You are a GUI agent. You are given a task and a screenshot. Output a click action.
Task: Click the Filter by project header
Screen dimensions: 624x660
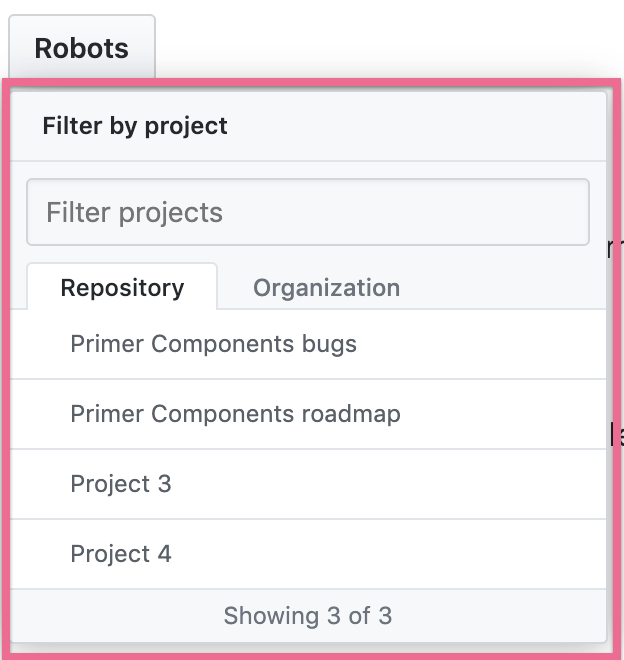[135, 126]
